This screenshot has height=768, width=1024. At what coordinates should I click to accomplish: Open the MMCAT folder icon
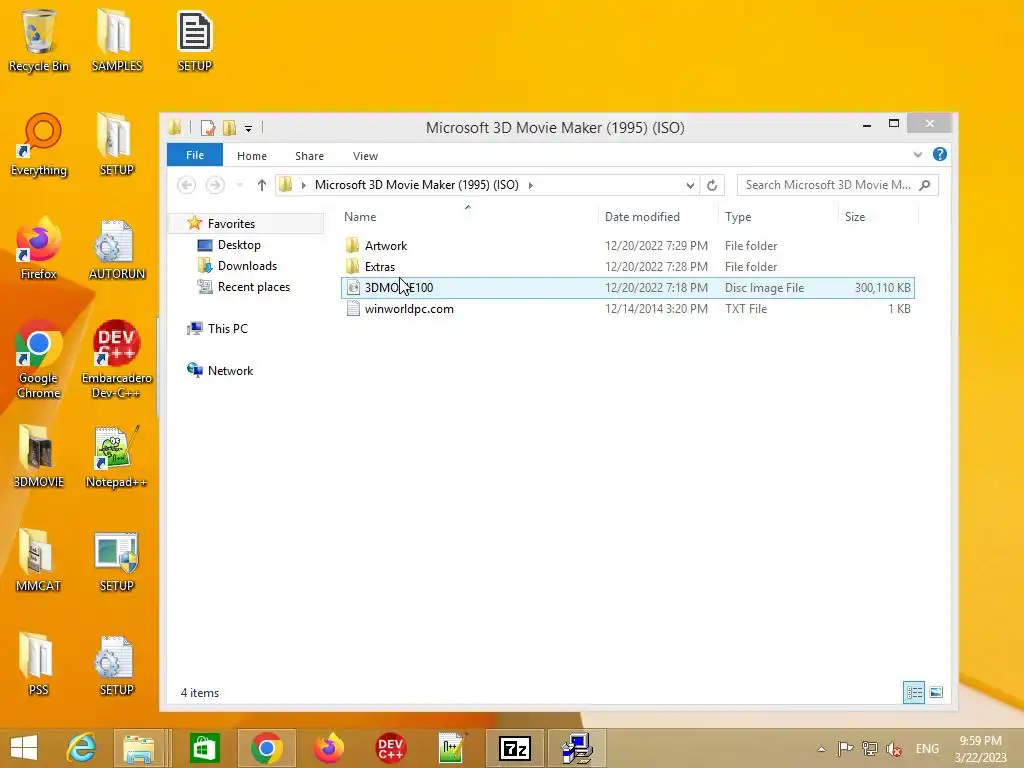coord(39,561)
